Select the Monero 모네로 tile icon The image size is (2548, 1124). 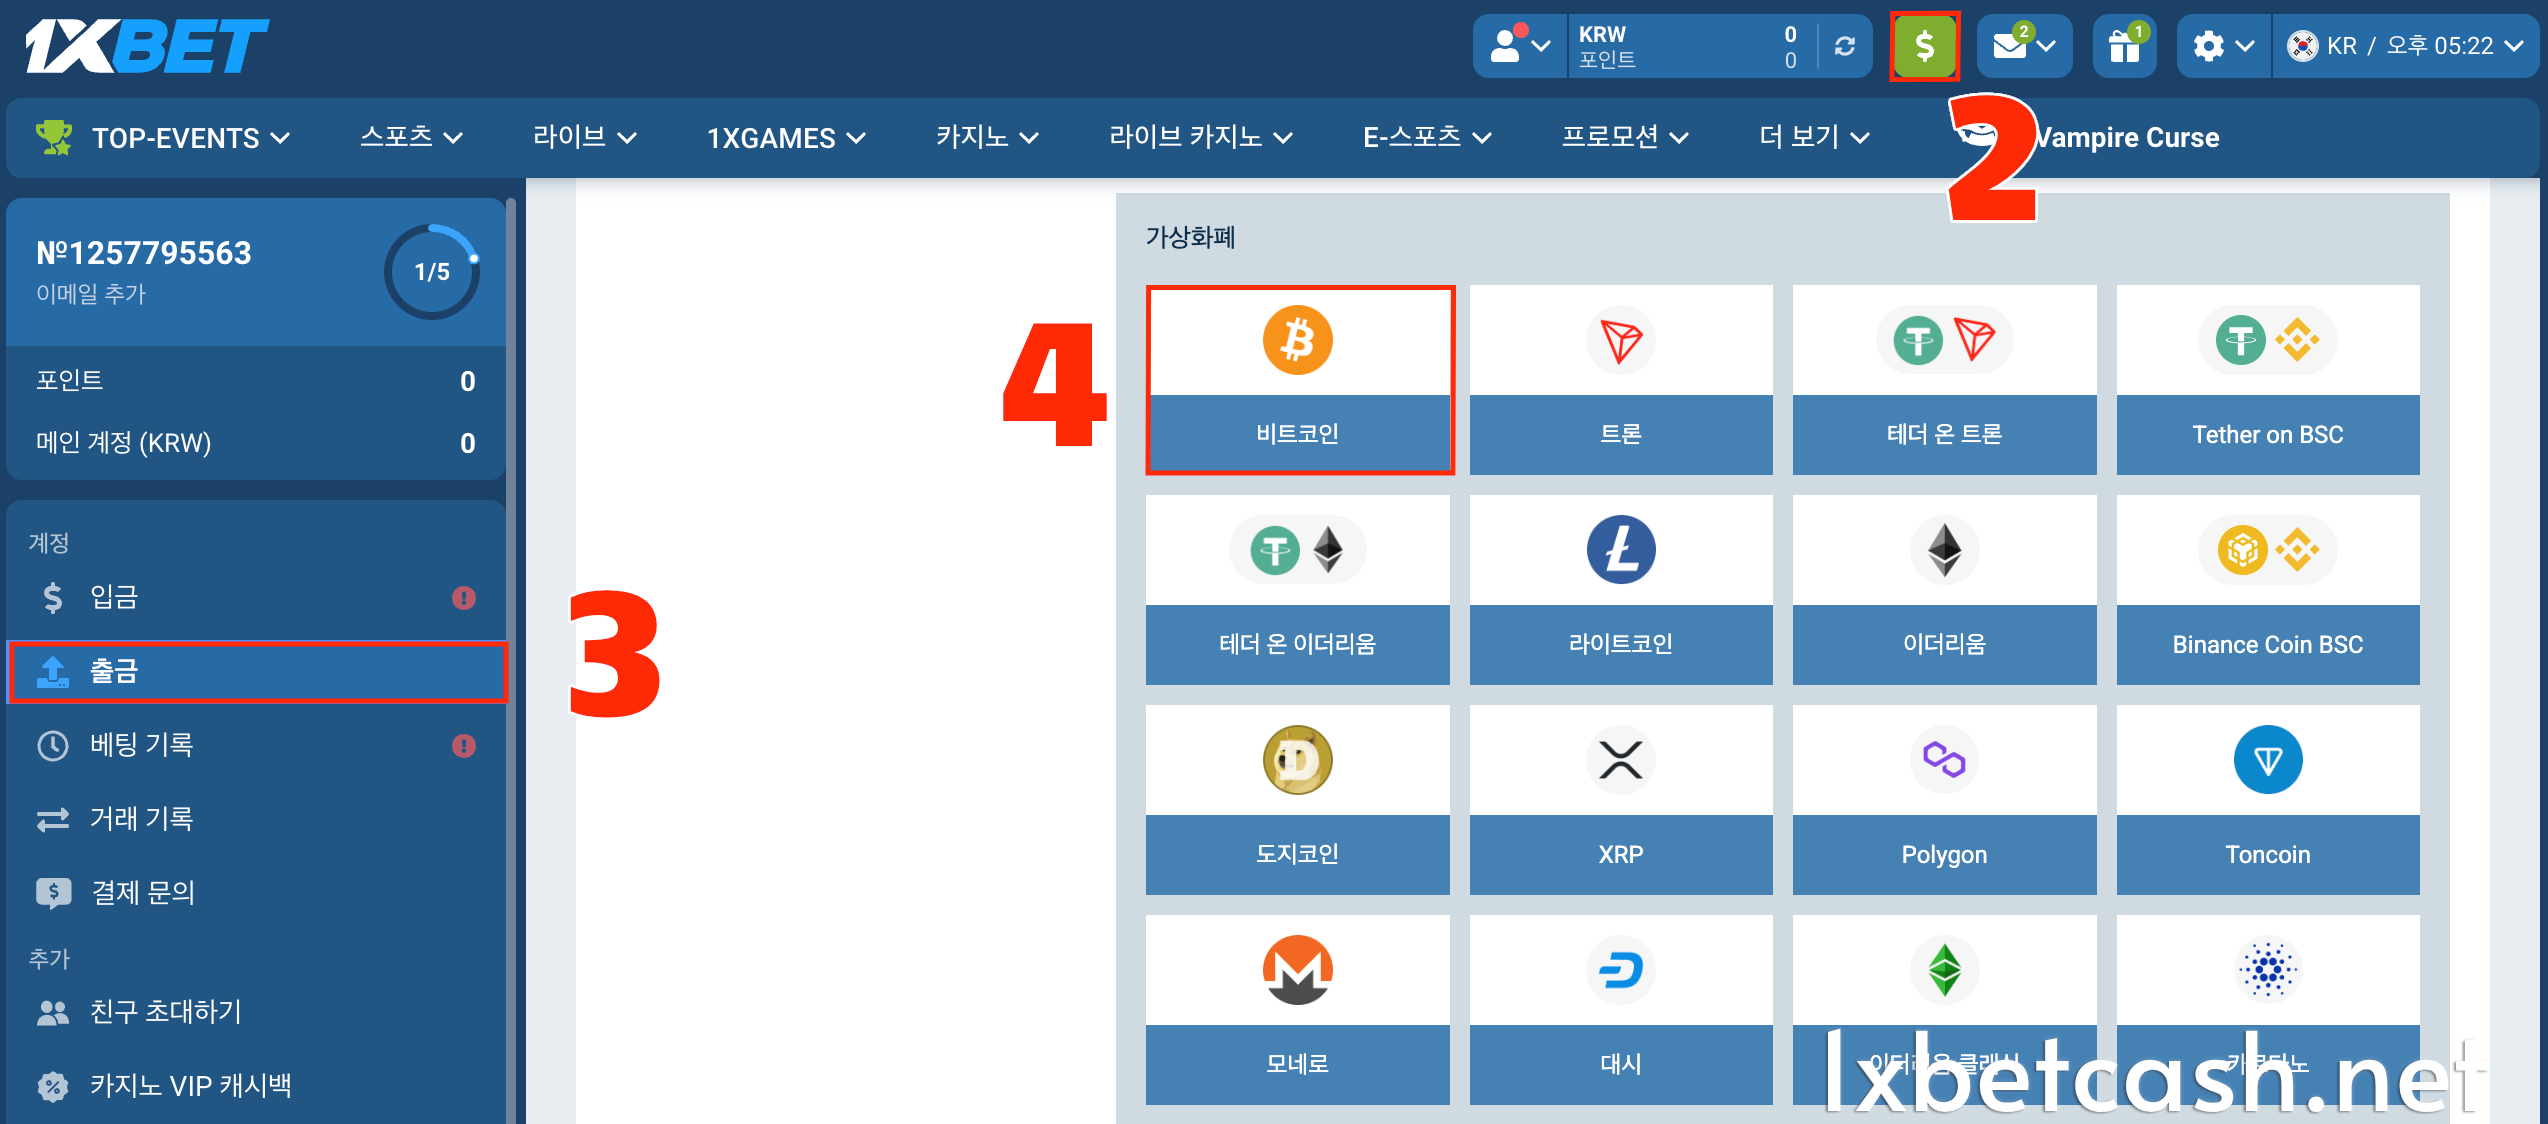tap(1297, 970)
